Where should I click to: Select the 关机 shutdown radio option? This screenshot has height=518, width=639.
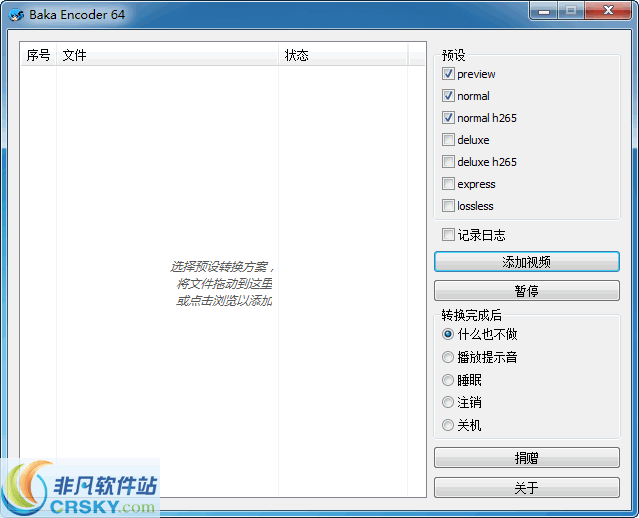point(448,425)
